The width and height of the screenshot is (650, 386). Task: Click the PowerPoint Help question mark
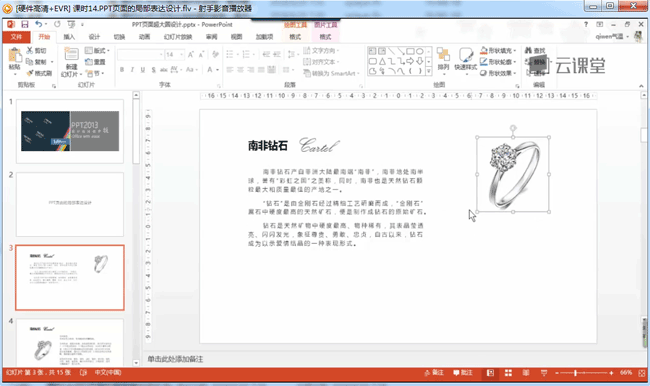(x=586, y=24)
